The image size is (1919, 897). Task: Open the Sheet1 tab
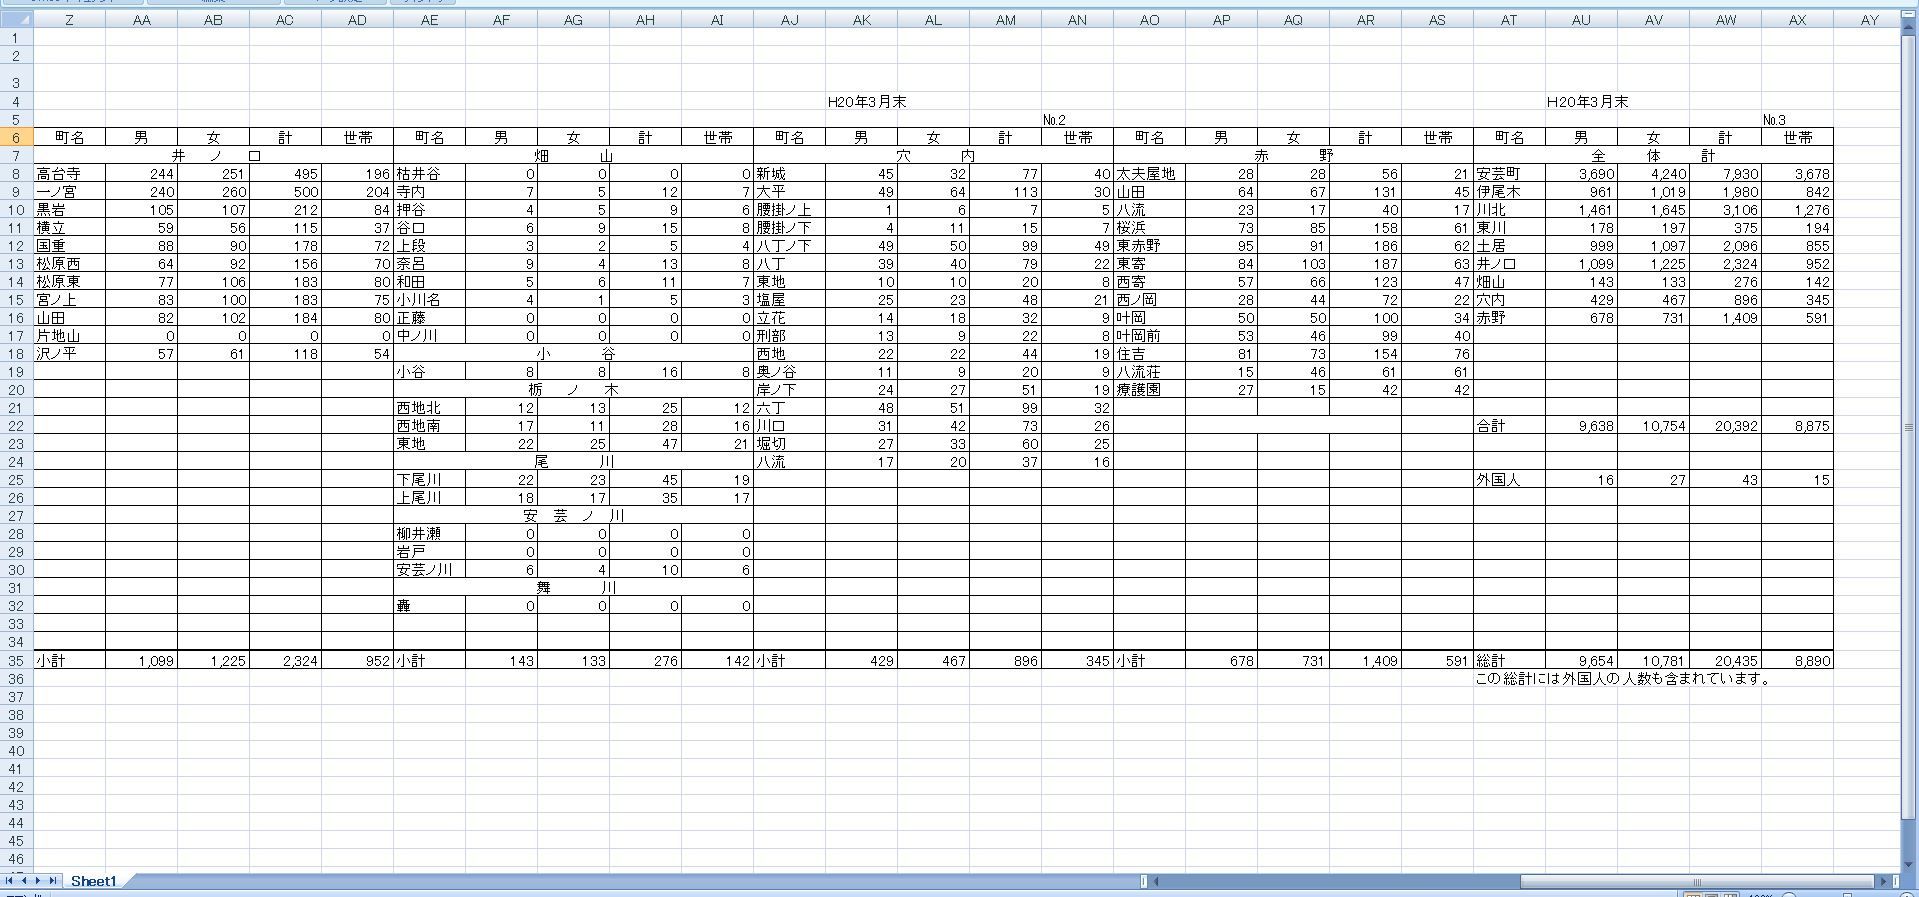93,881
